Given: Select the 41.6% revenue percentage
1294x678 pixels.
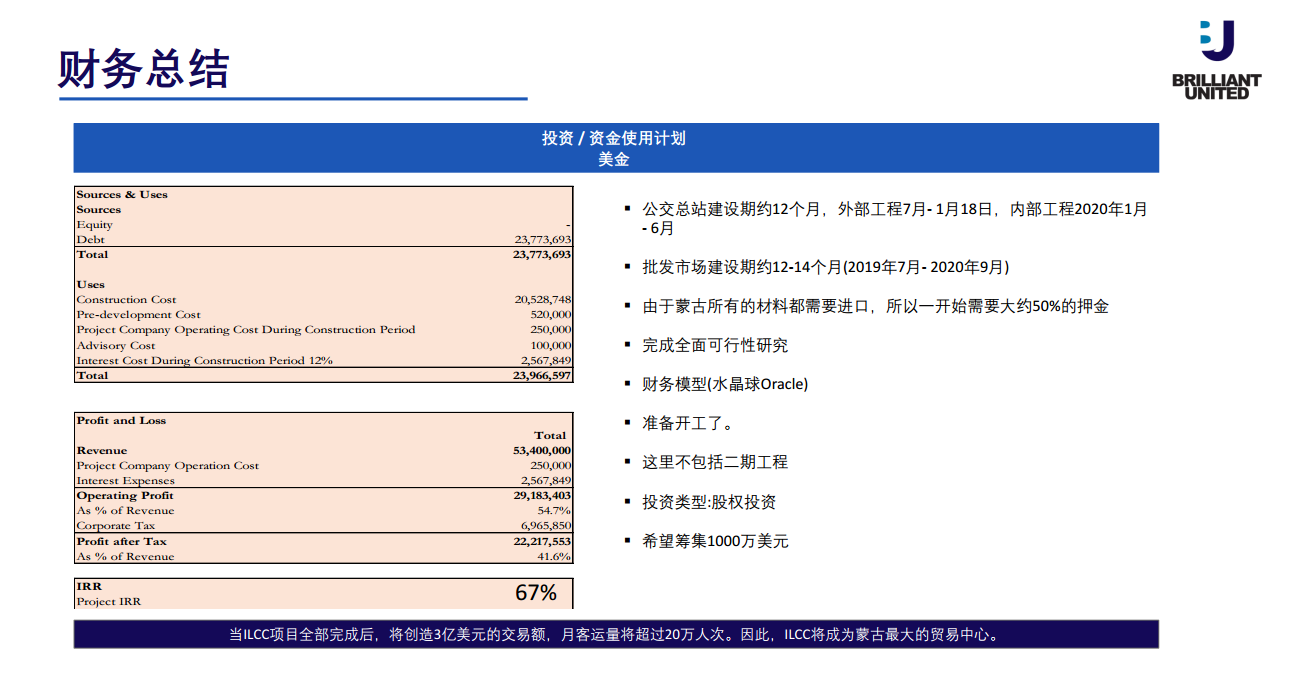Looking at the screenshot, I should tap(555, 557).
